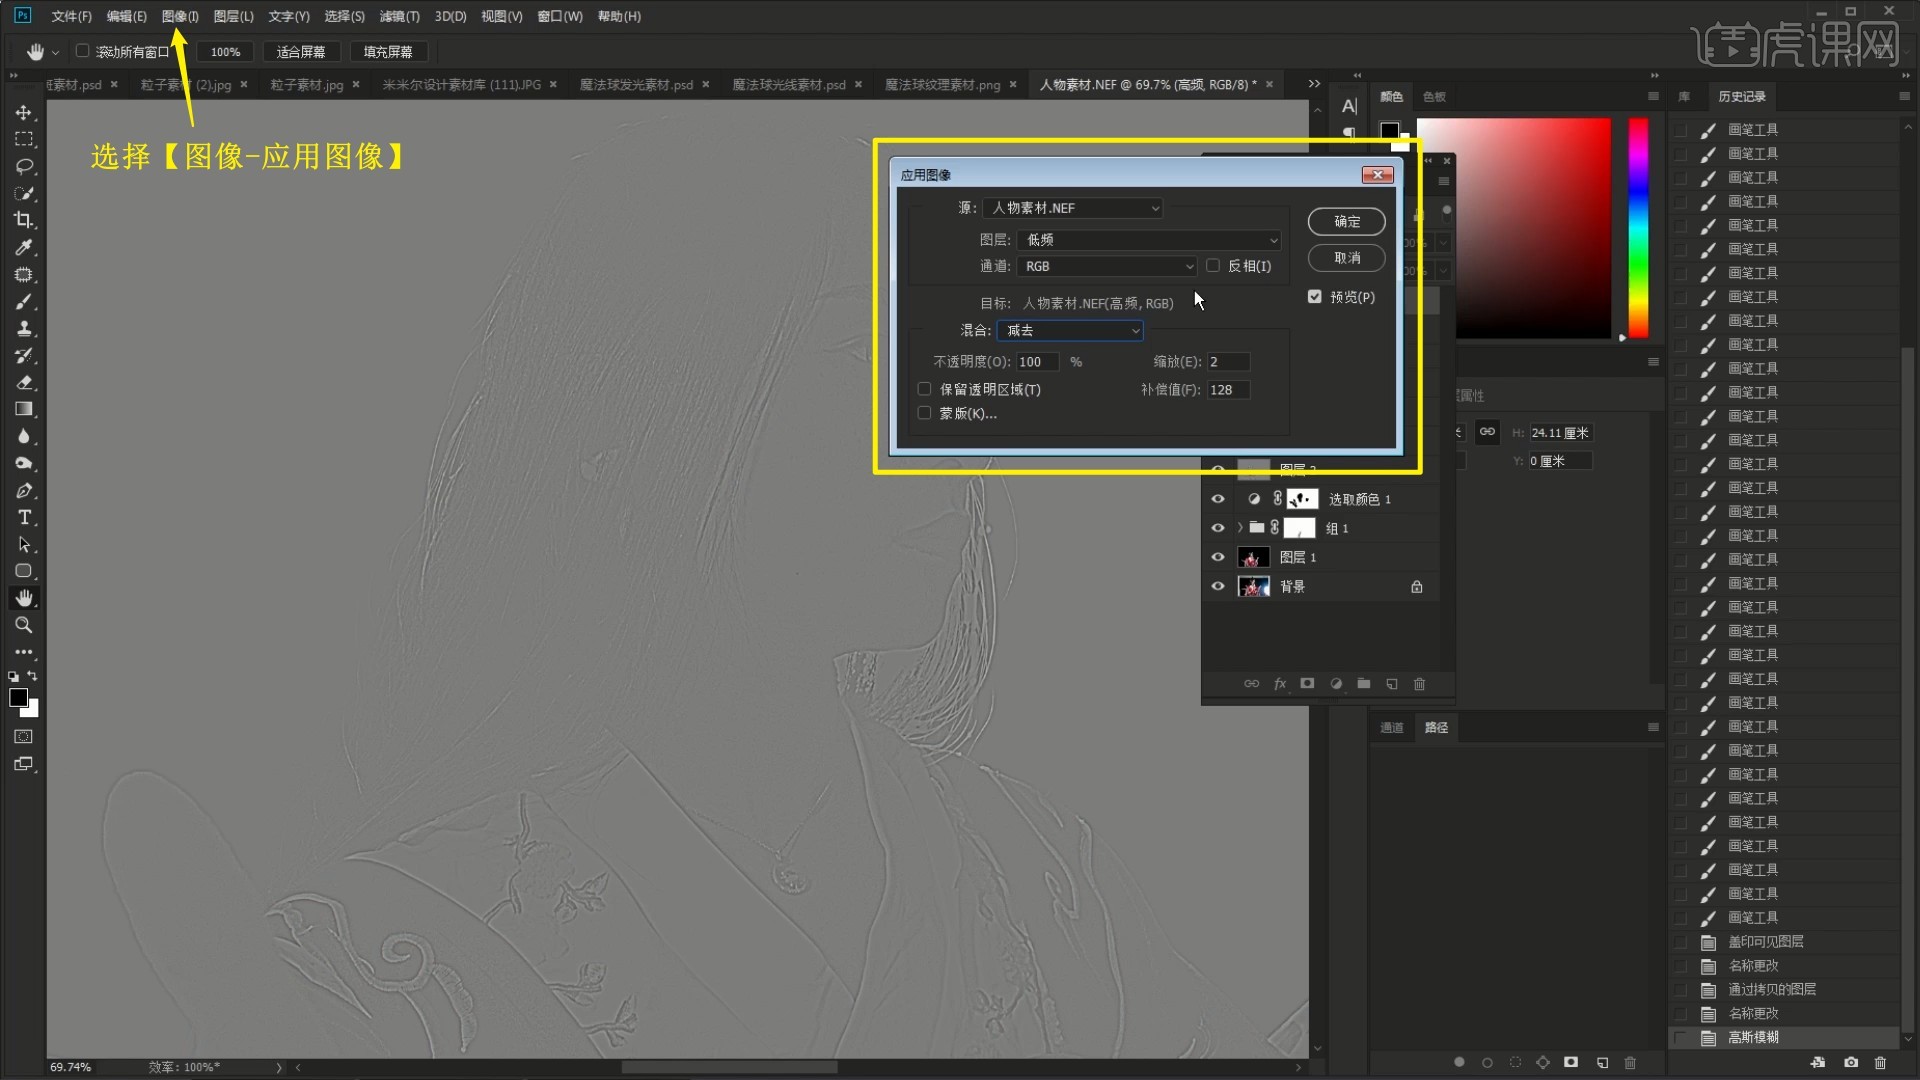This screenshot has height=1080, width=1920.
Task: Click the 适合屏幕 fit screen button
Action: point(301,52)
